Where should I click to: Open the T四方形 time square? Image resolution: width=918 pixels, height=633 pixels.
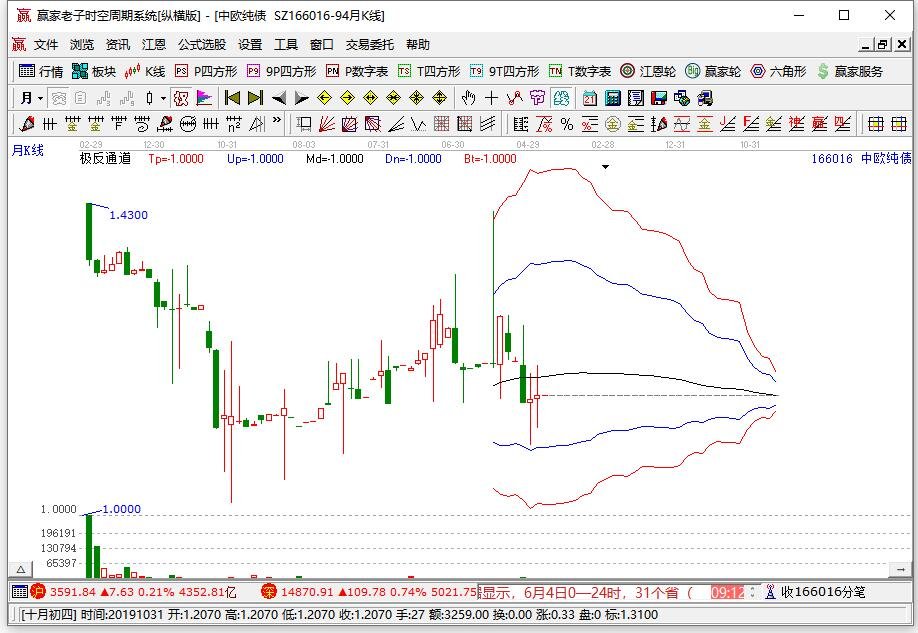coord(429,71)
